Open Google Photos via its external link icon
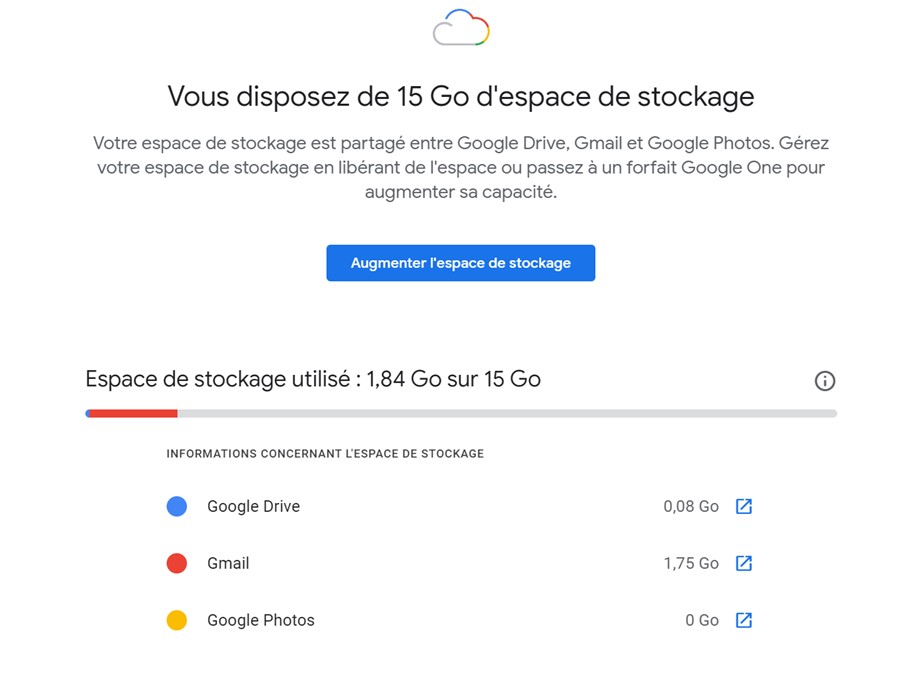This screenshot has height=684, width=907. pyautogui.click(x=743, y=620)
